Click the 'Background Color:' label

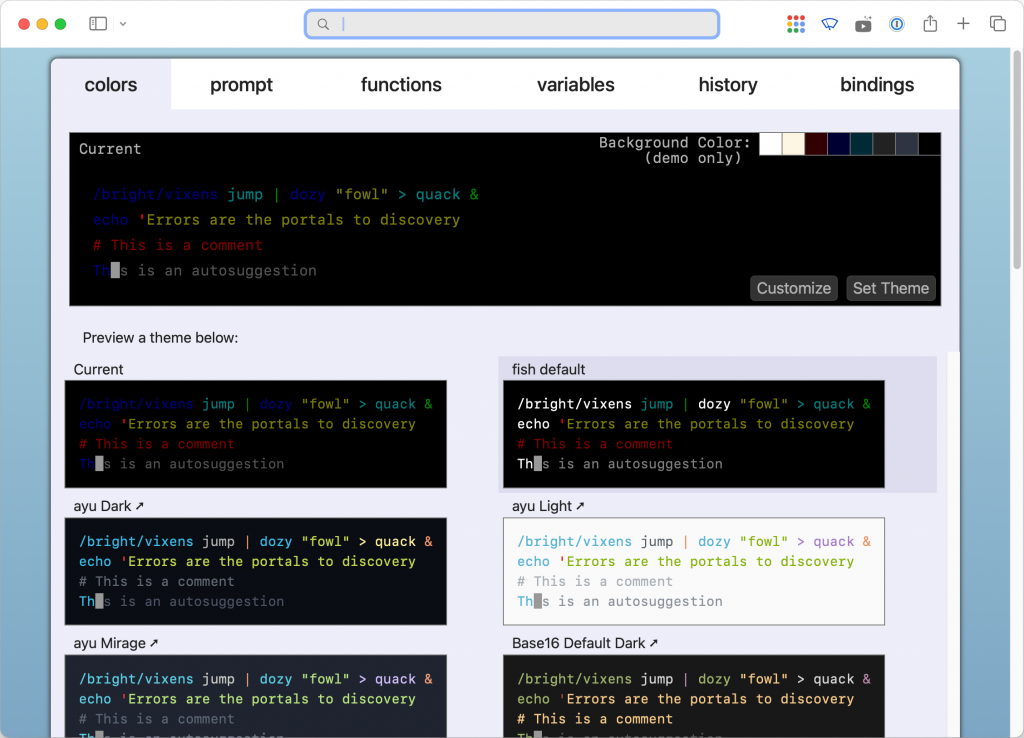(x=675, y=142)
